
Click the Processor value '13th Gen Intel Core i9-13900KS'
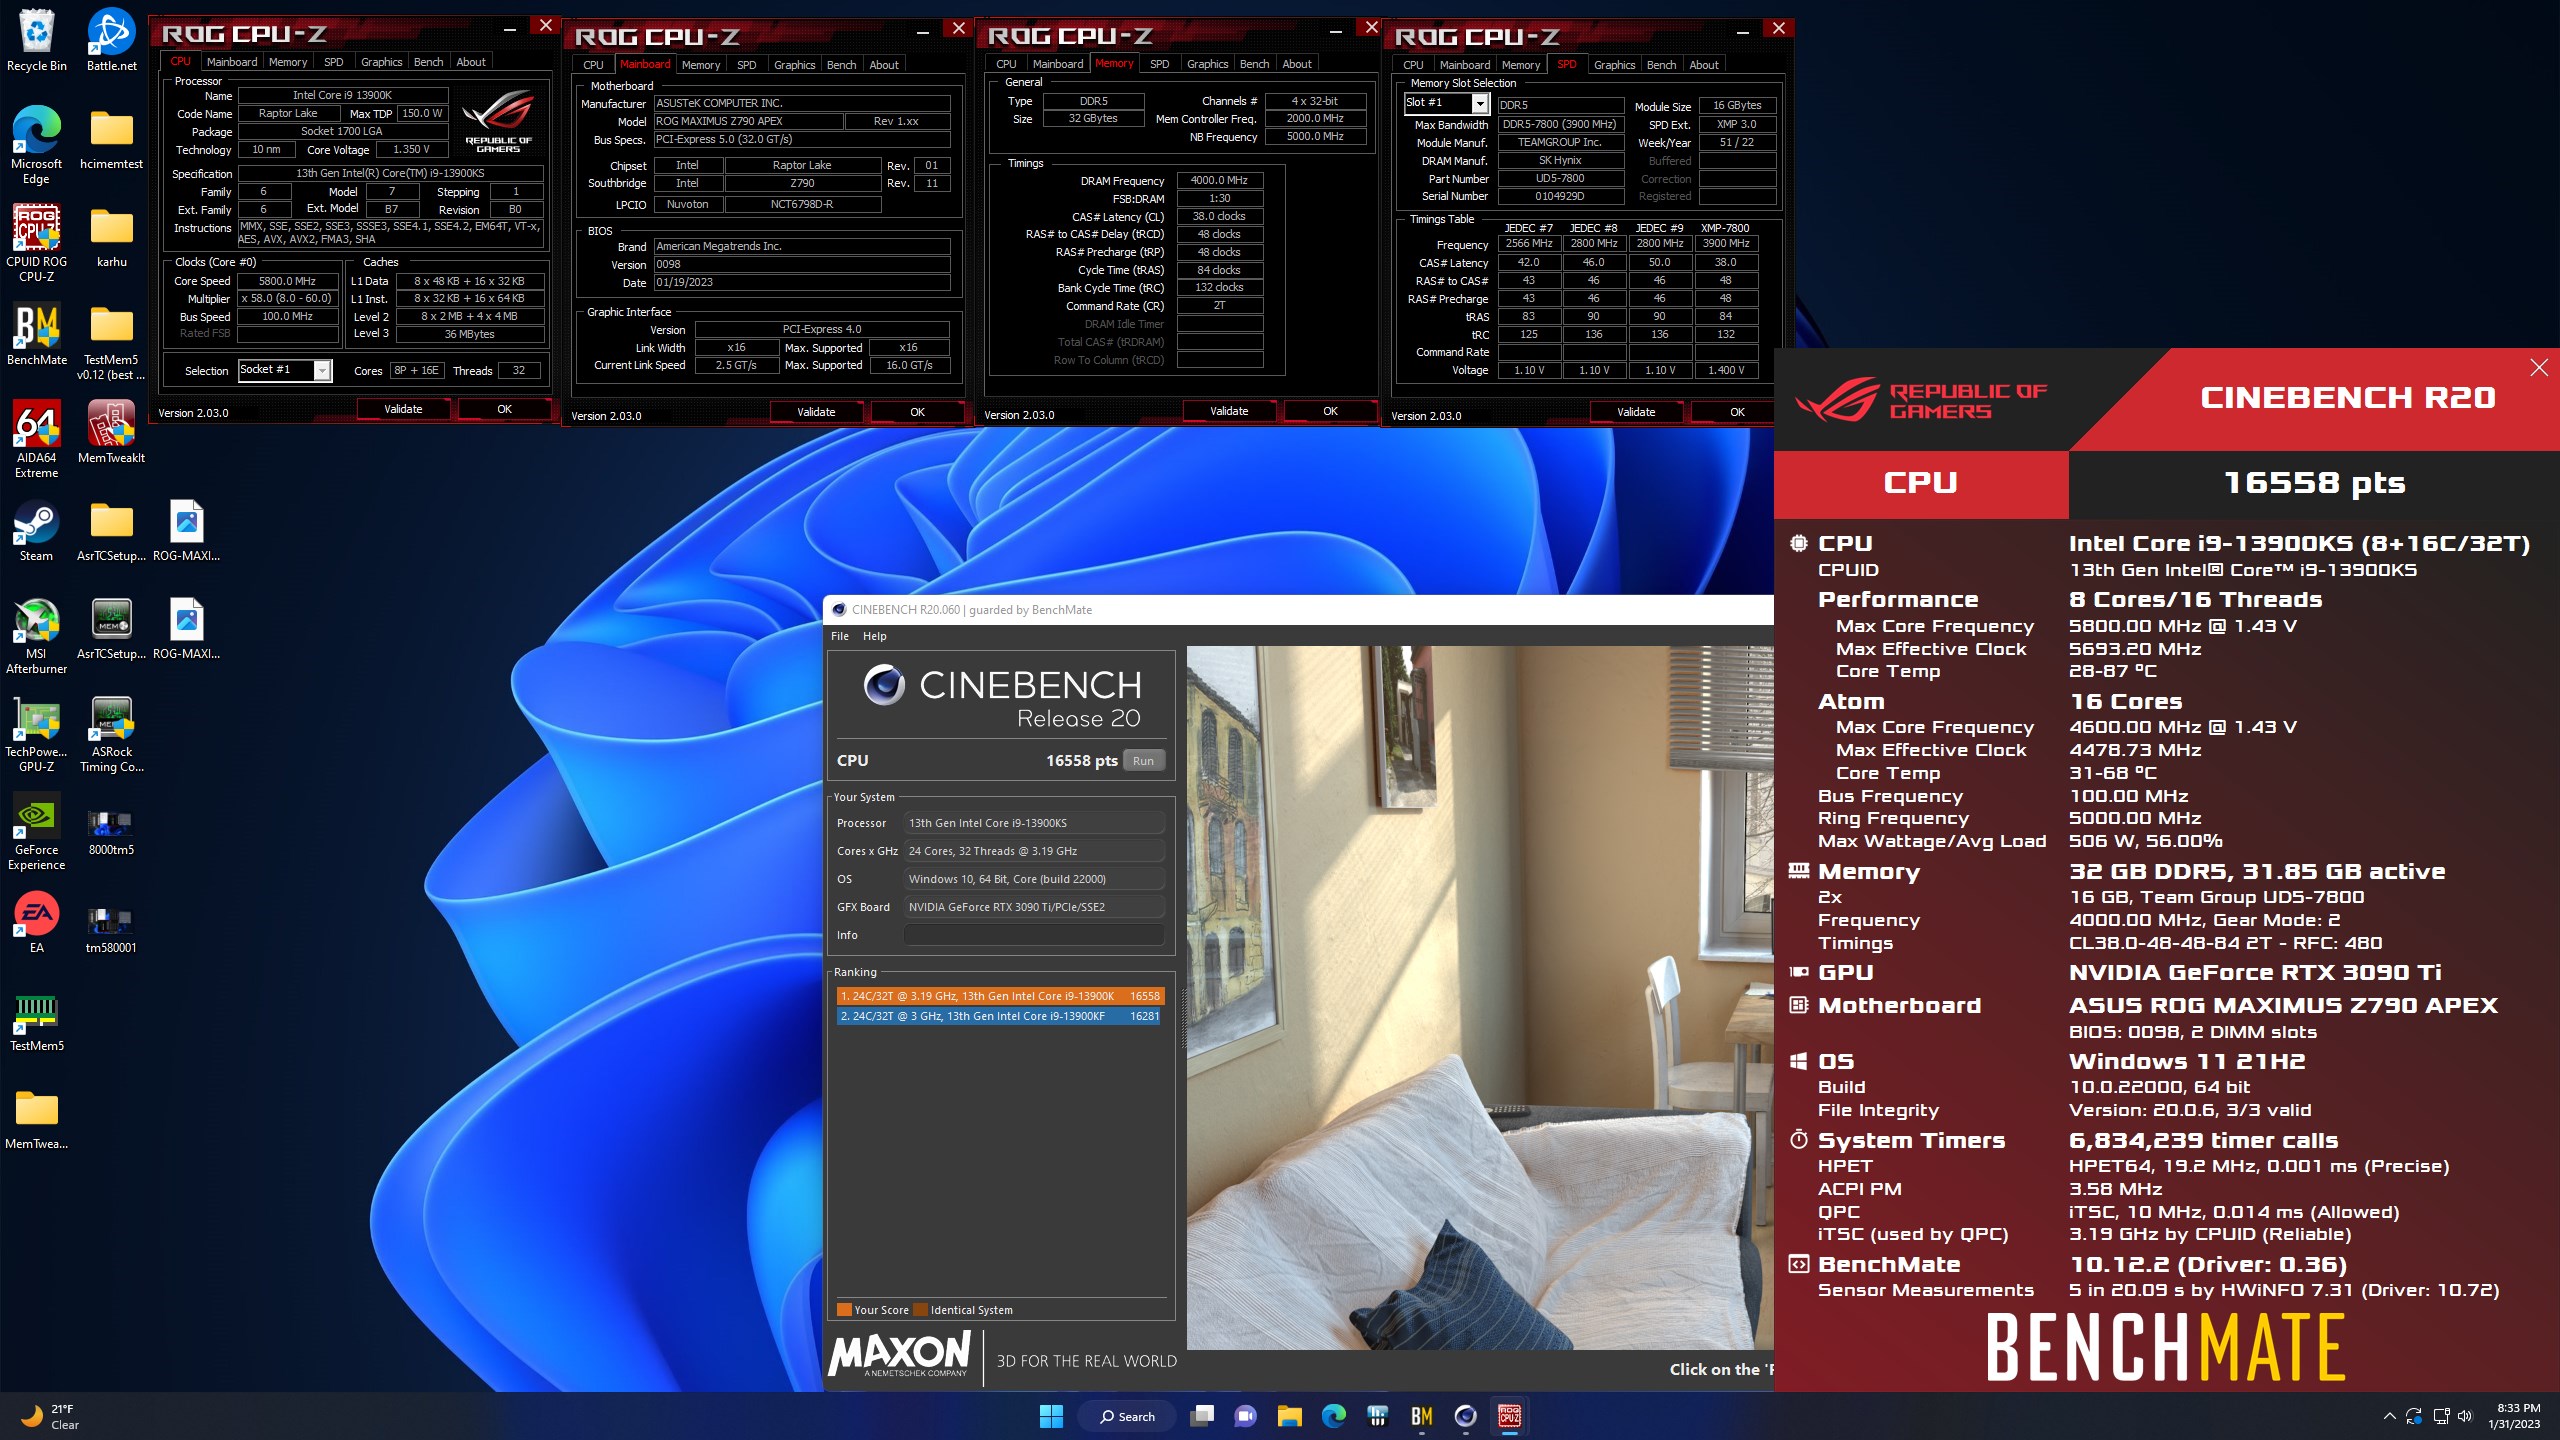(x=1035, y=823)
